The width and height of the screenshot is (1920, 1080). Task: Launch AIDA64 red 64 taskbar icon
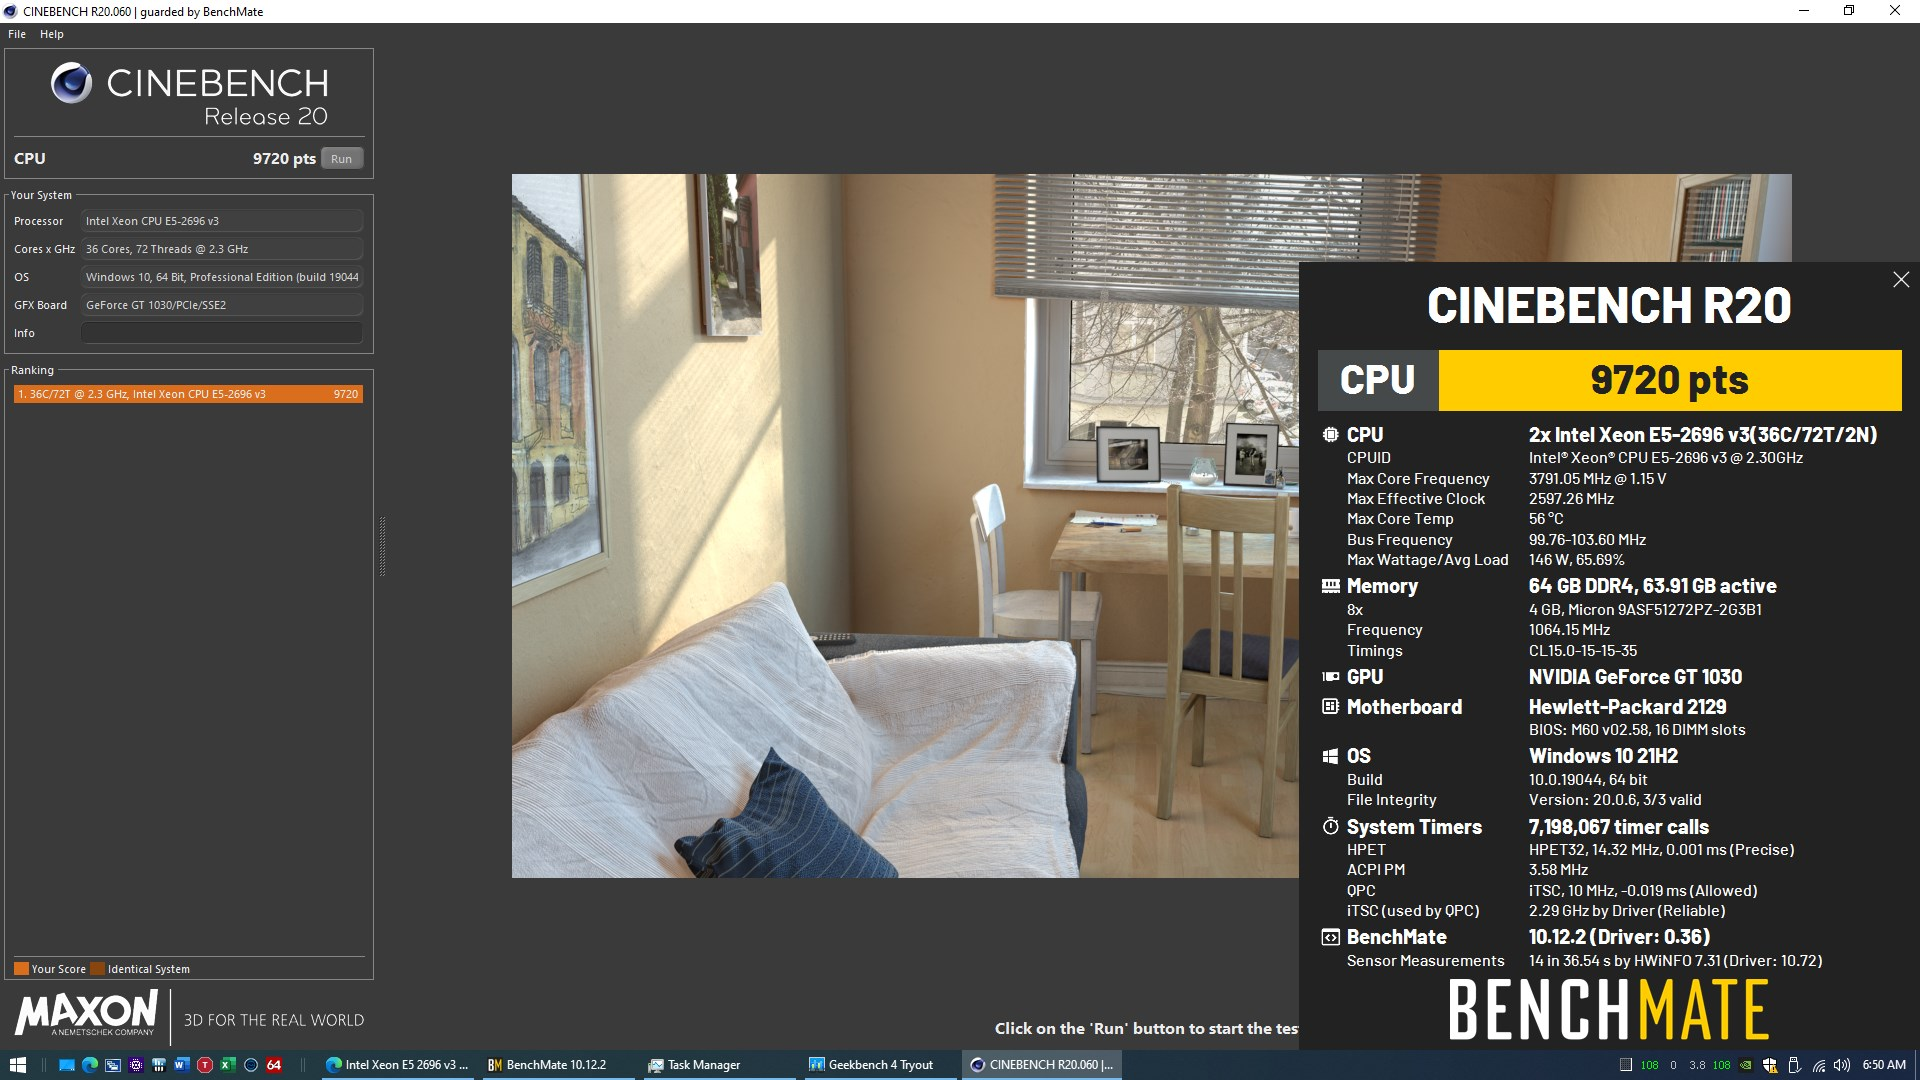(273, 1065)
